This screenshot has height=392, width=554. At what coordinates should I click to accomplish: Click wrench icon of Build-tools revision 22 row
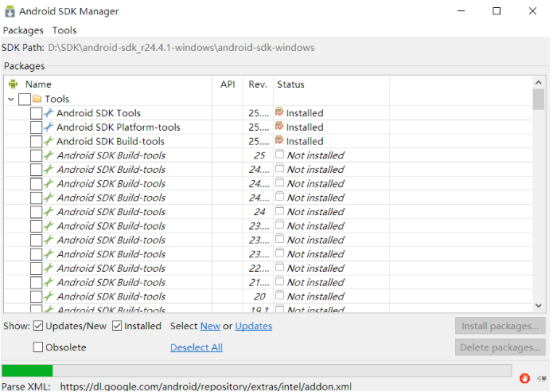click(x=48, y=268)
